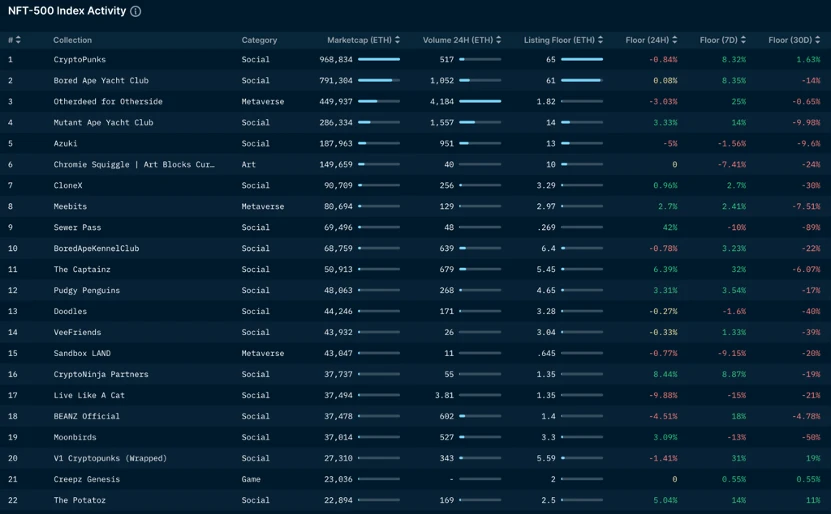
Task: Select the CryptoNinja Partners row name
Action: click(101, 374)
